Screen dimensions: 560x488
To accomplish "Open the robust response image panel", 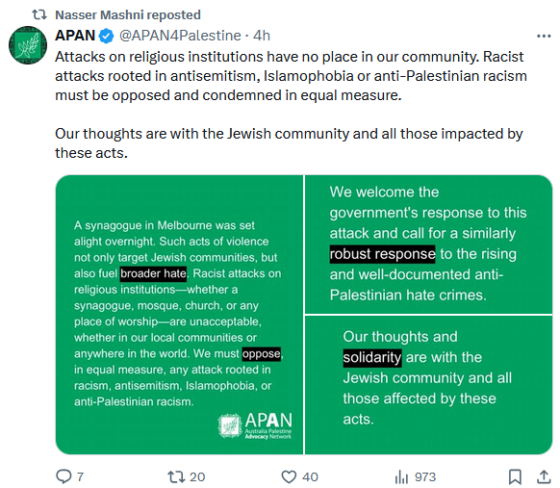I will pyautogui.click(x=429, y=244).
